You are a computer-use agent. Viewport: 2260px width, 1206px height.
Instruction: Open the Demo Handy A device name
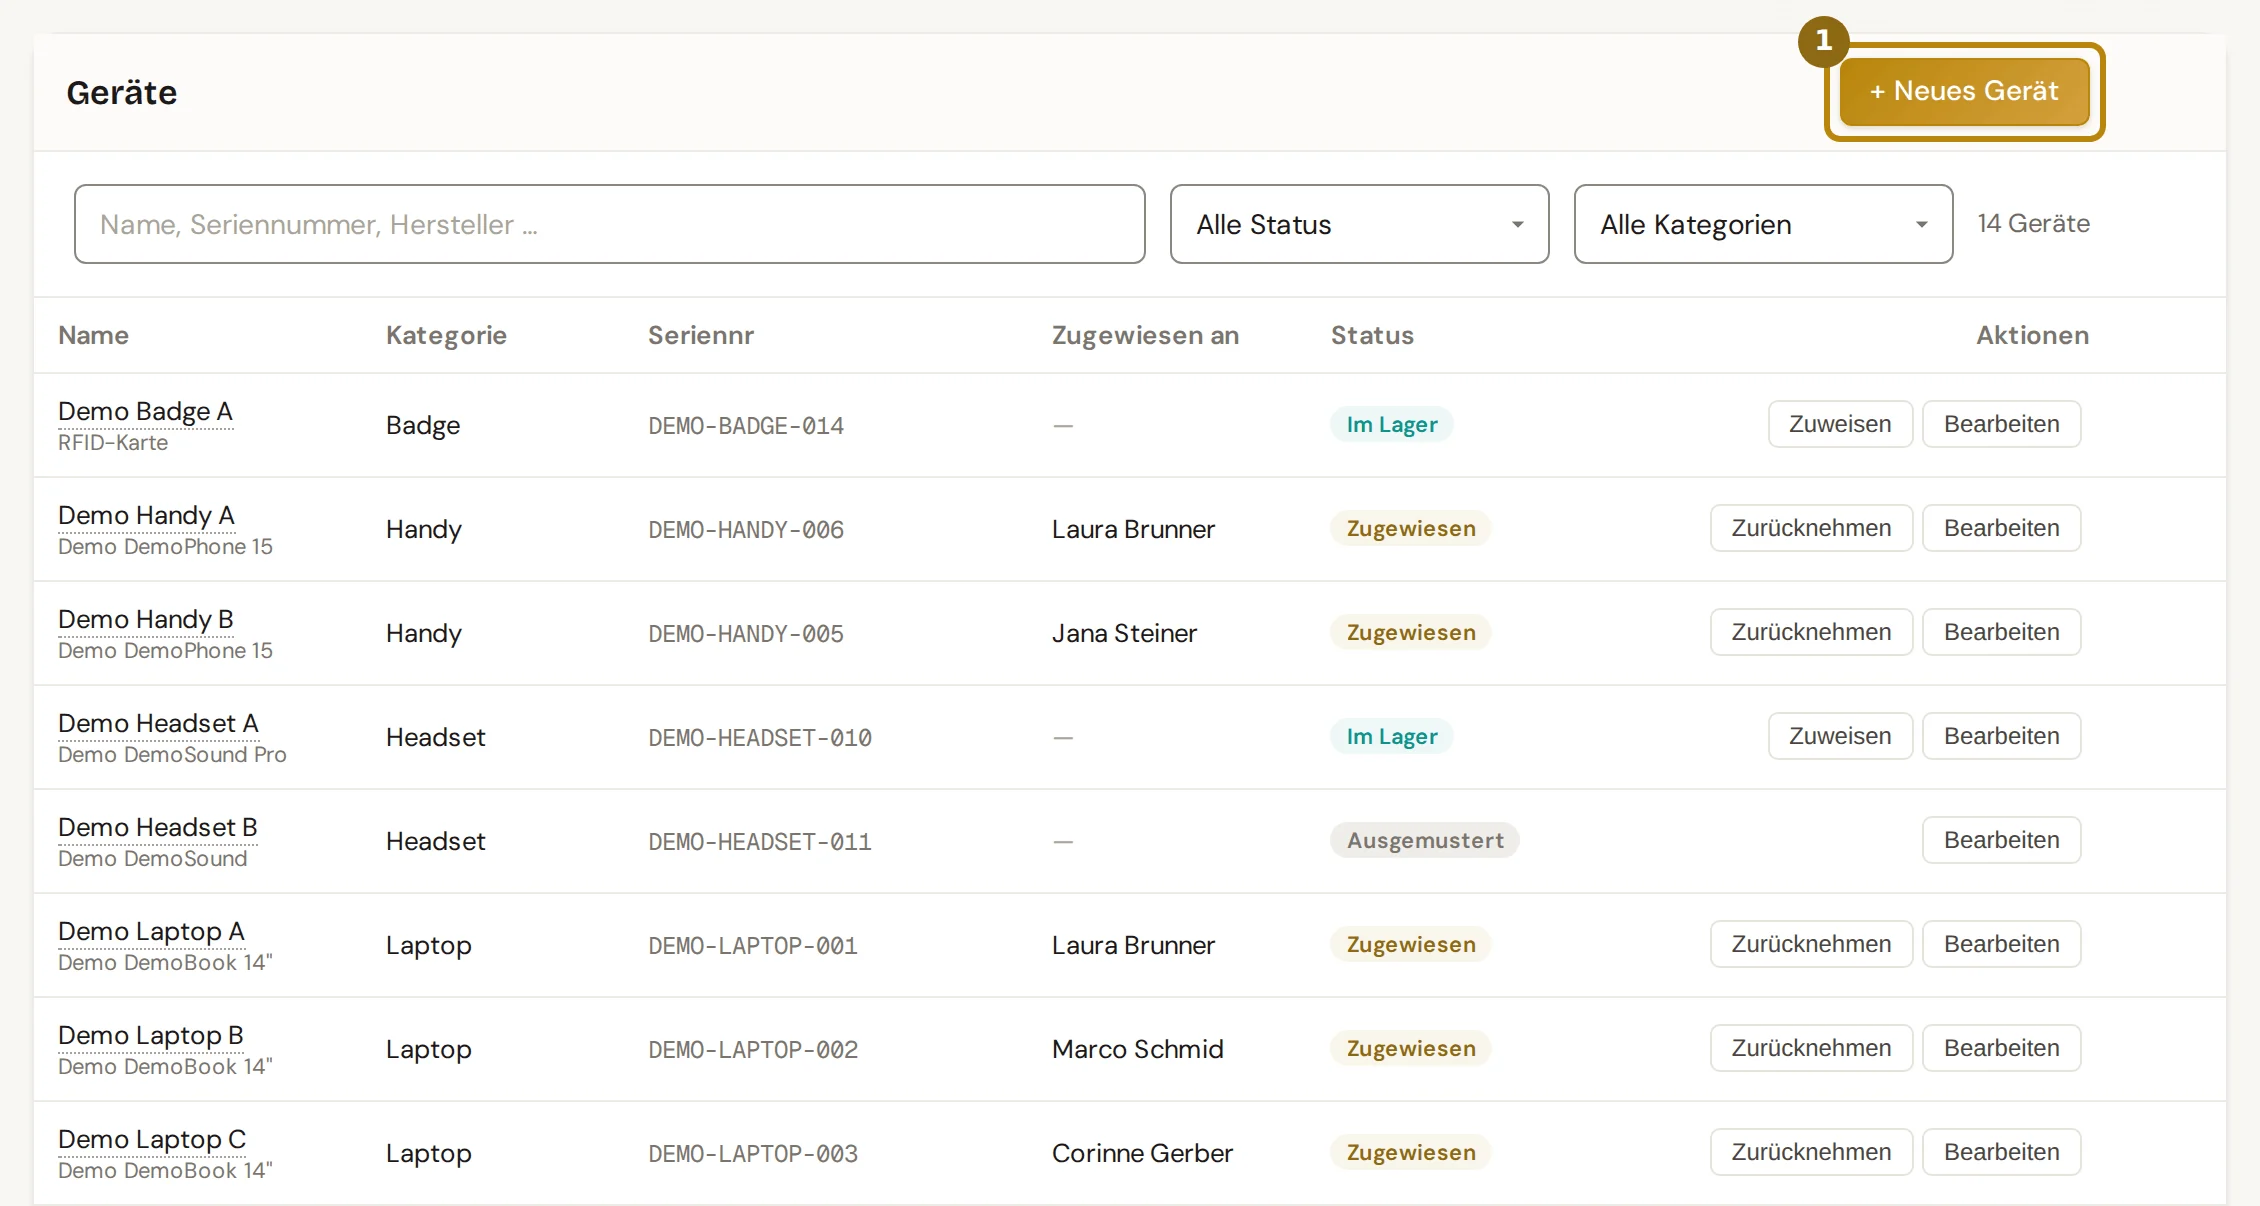click(146, 515)
